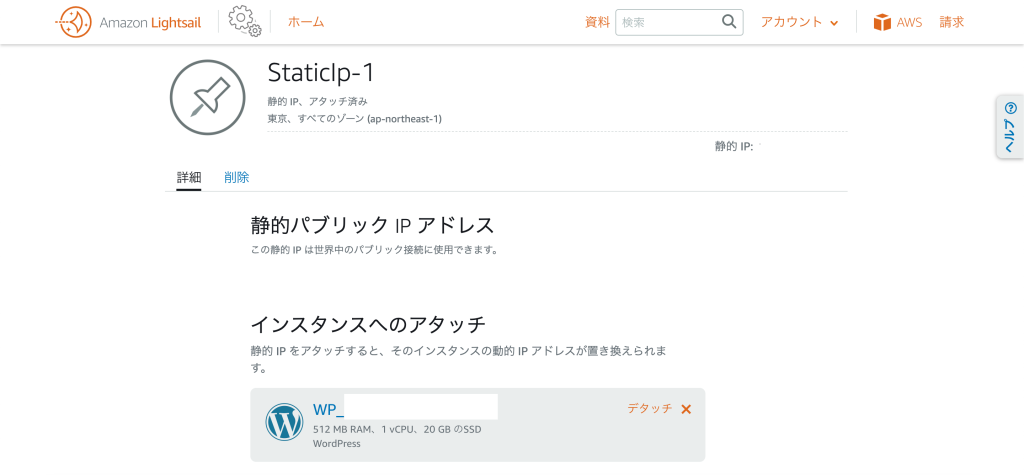This screenshot has height=475, width=1024.
Task: Click the static IP pushpin icon
Action: point(208,97)
